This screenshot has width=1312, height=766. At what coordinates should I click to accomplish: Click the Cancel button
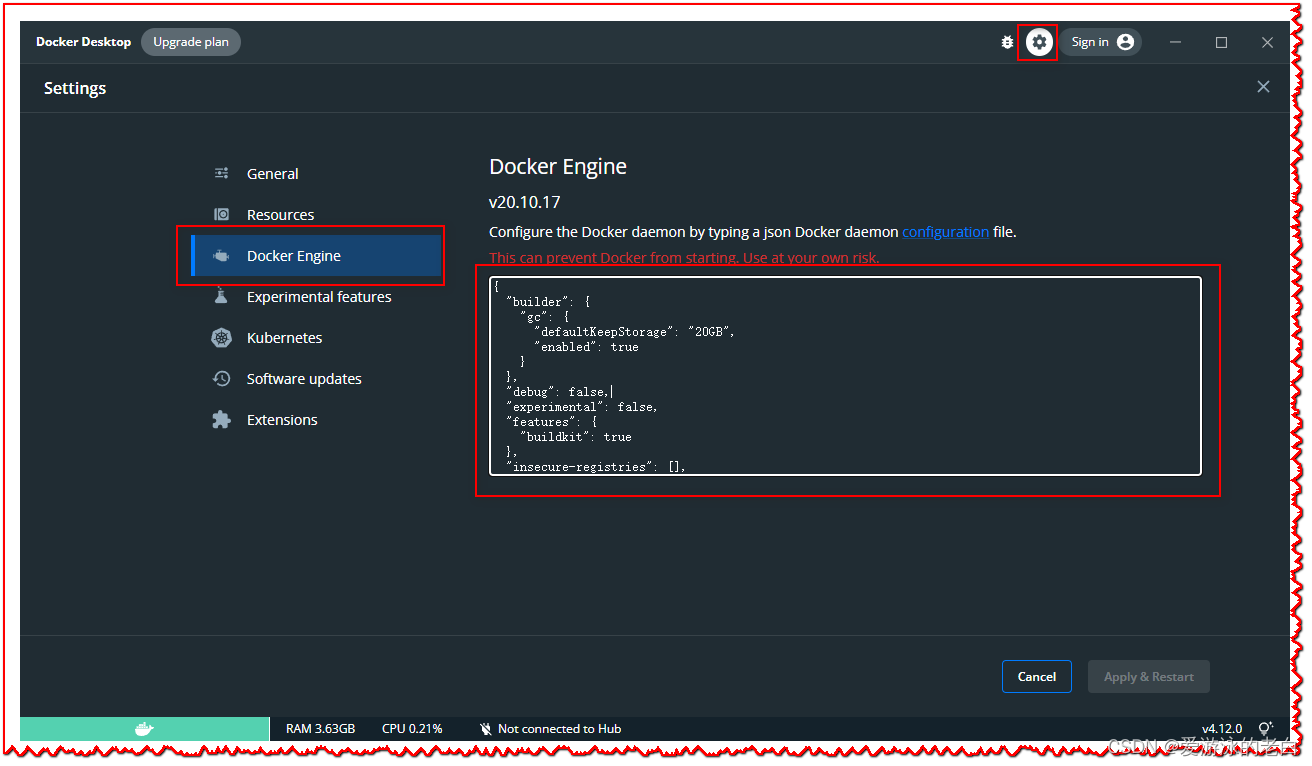[1037, 677]
